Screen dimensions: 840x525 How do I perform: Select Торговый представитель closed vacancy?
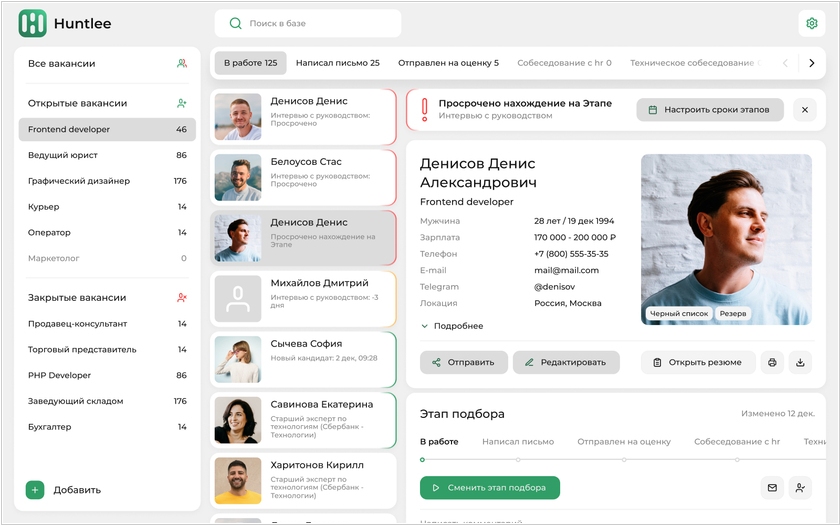click(x=107, y=349)
